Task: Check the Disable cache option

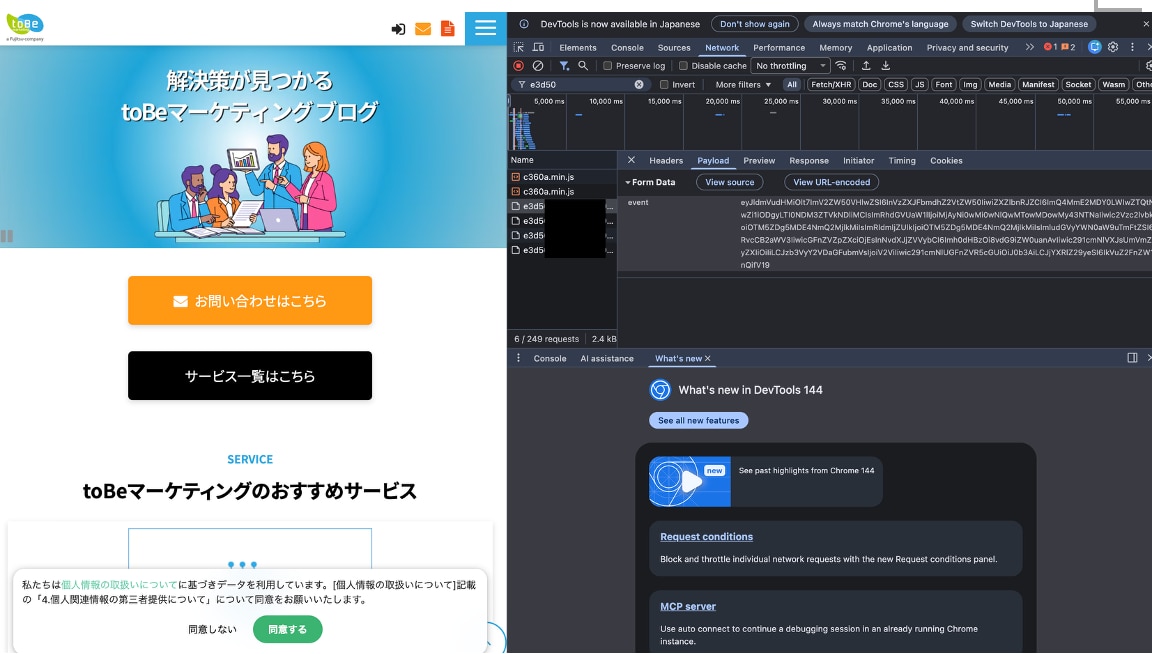Action: pyautogui.click(x=683, y=66)
